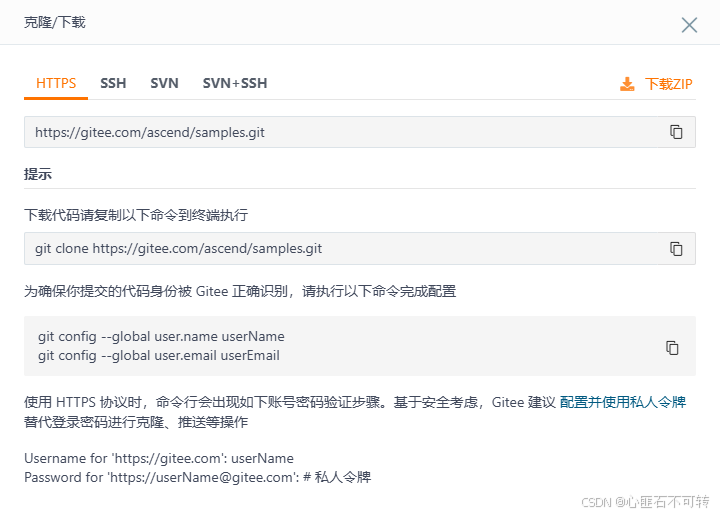Image resolution: width=720 pixels, height=515 pixels.
Task: Click the 提示 heading
Action: tap(38, 174)
